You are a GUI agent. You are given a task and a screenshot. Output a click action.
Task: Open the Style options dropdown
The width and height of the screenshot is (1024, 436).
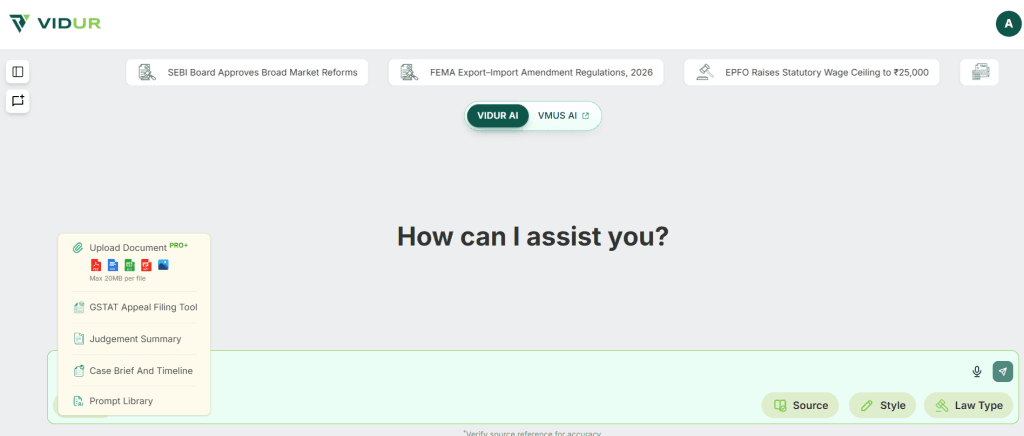(882, 405)
